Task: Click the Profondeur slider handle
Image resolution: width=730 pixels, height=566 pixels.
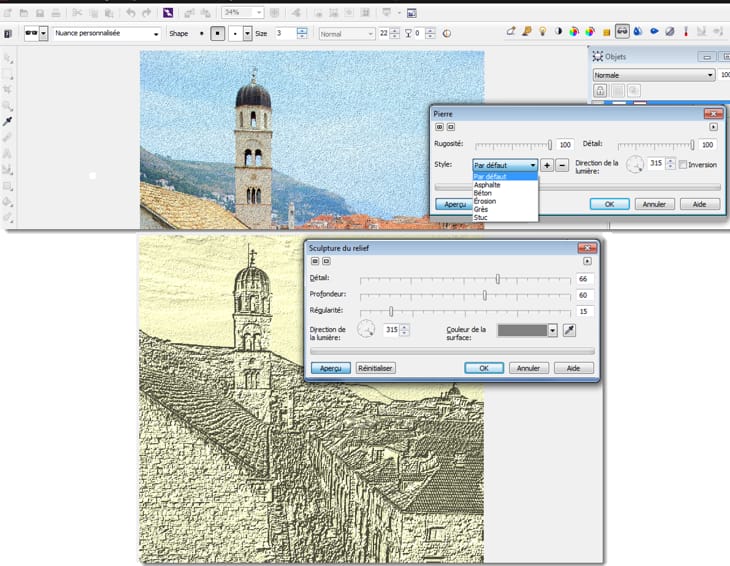Action: click(485, 295)
